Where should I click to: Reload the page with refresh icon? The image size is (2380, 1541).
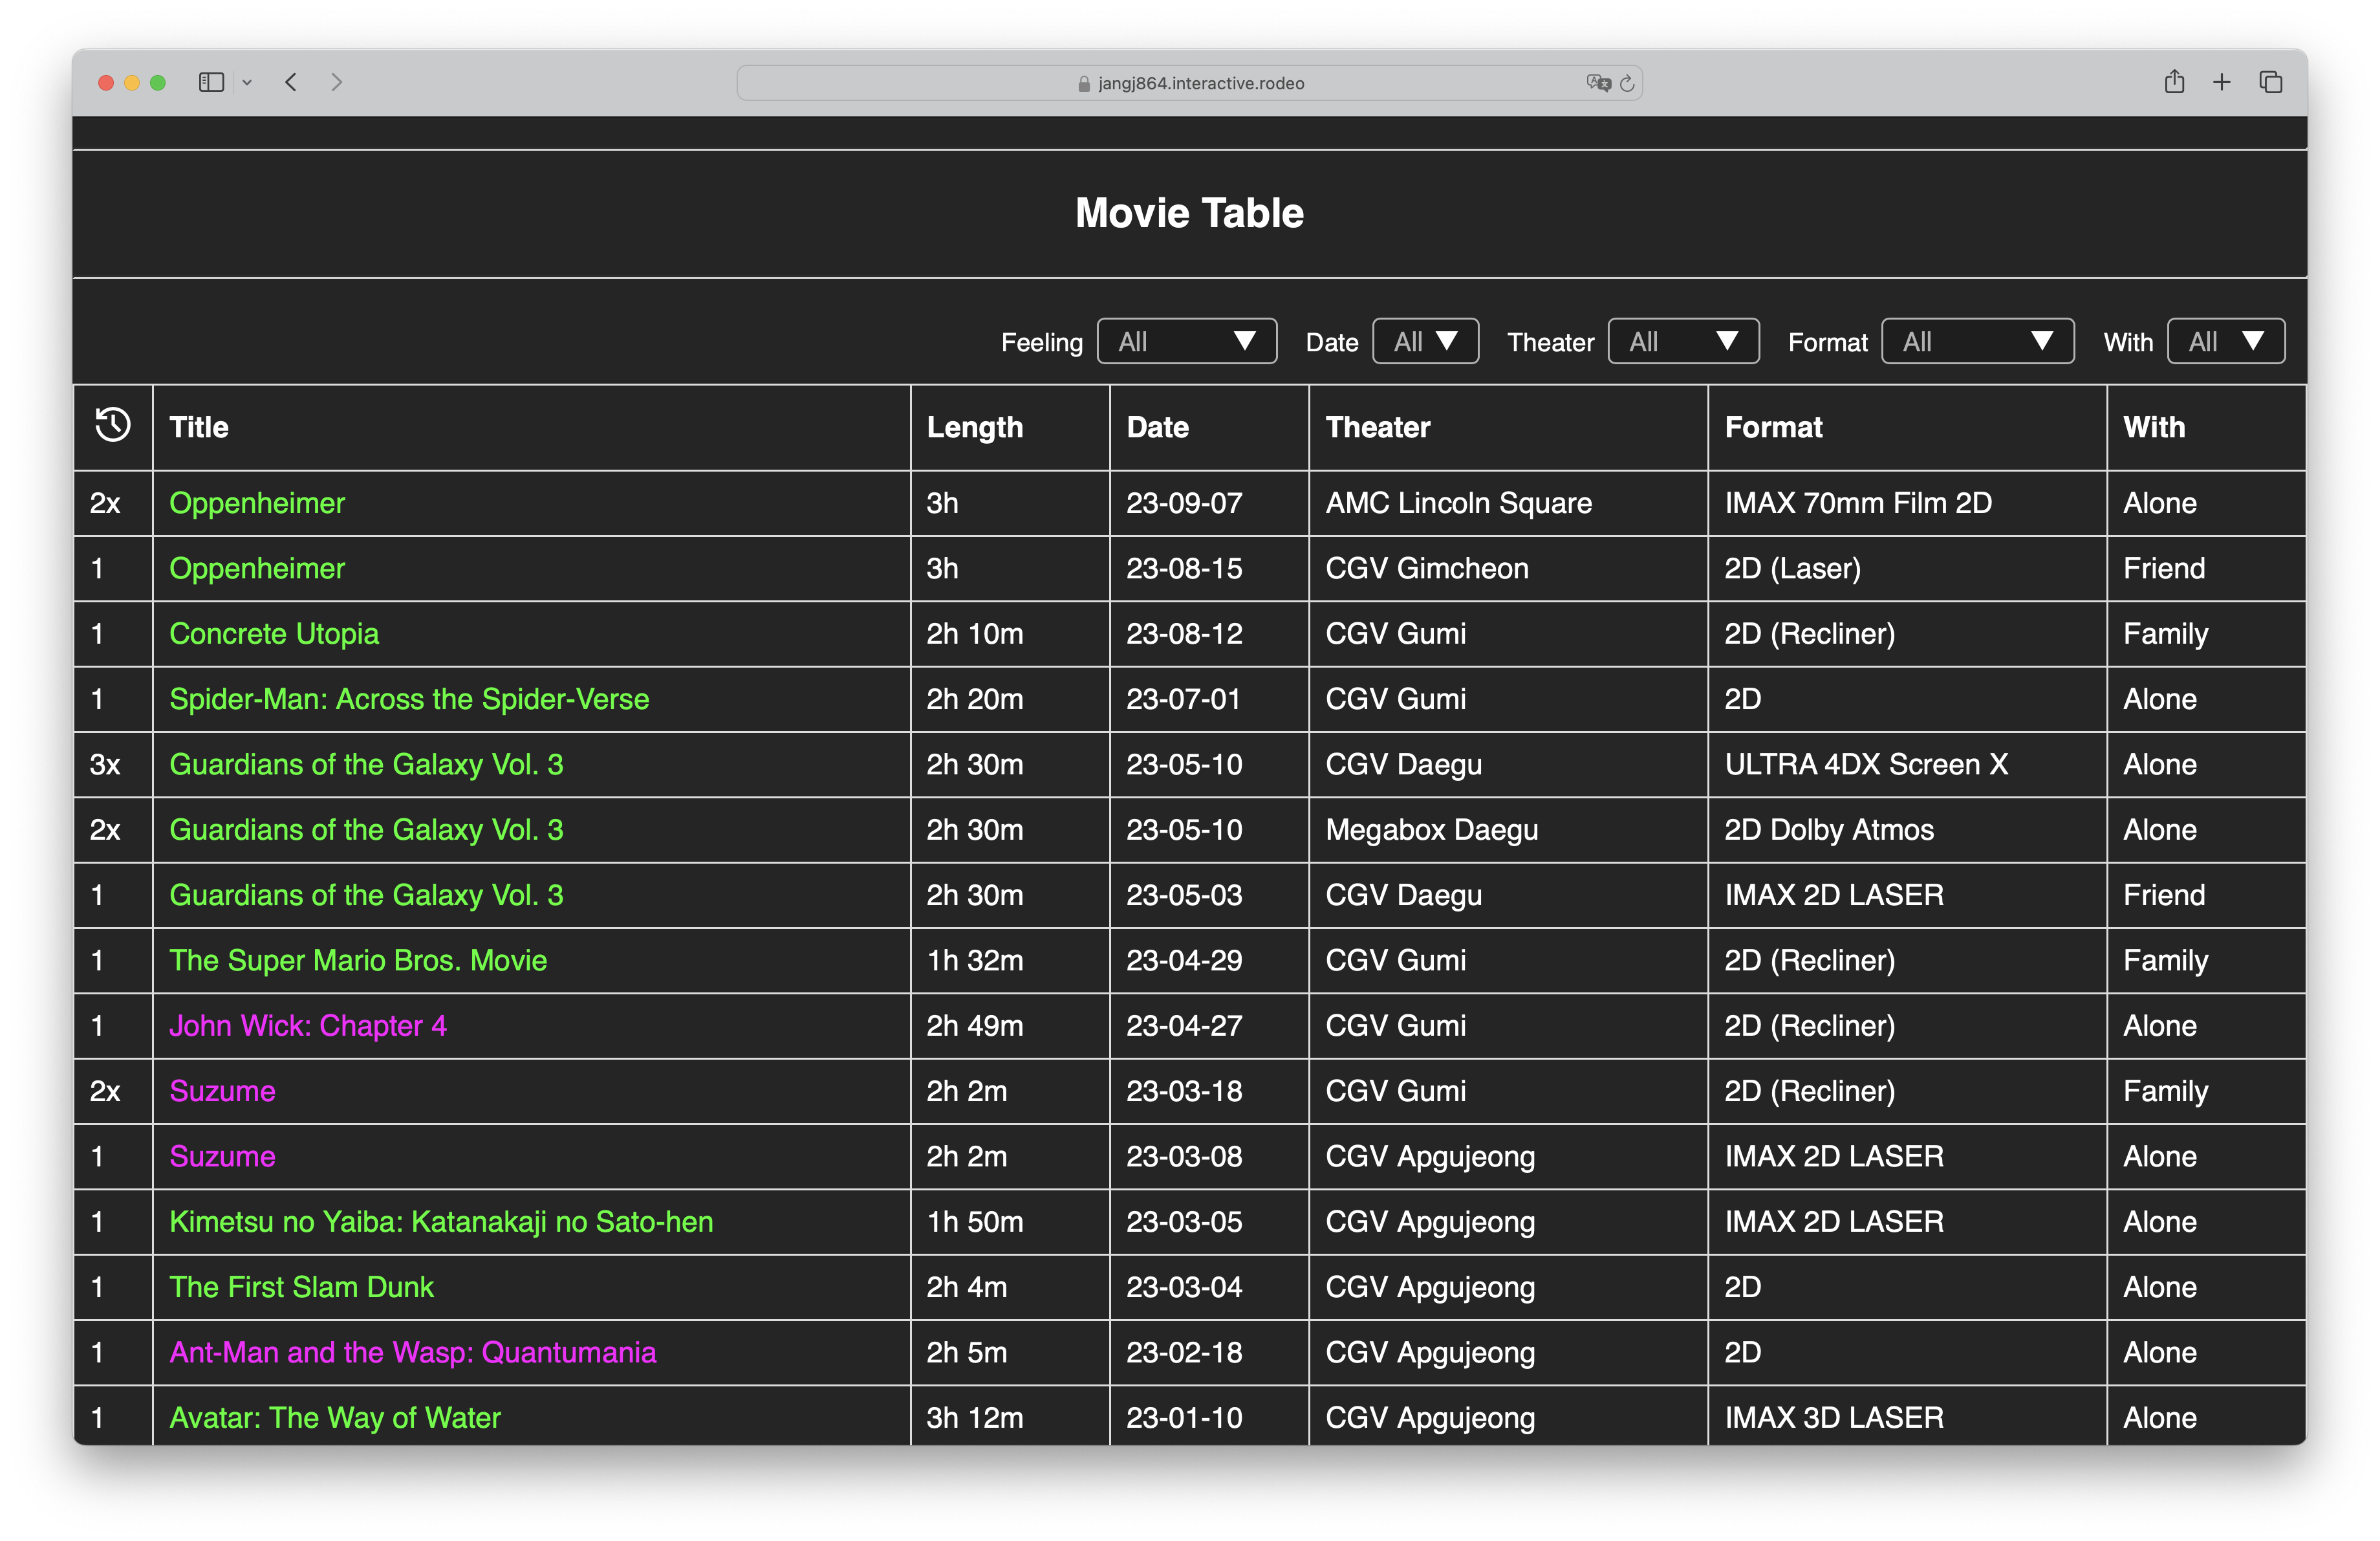(x=1627, y=83)
